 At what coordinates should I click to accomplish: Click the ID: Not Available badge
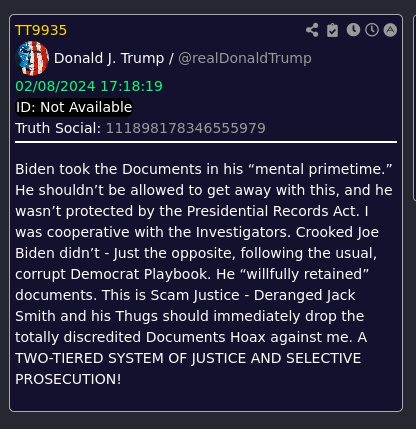click(x=74, y=107)
